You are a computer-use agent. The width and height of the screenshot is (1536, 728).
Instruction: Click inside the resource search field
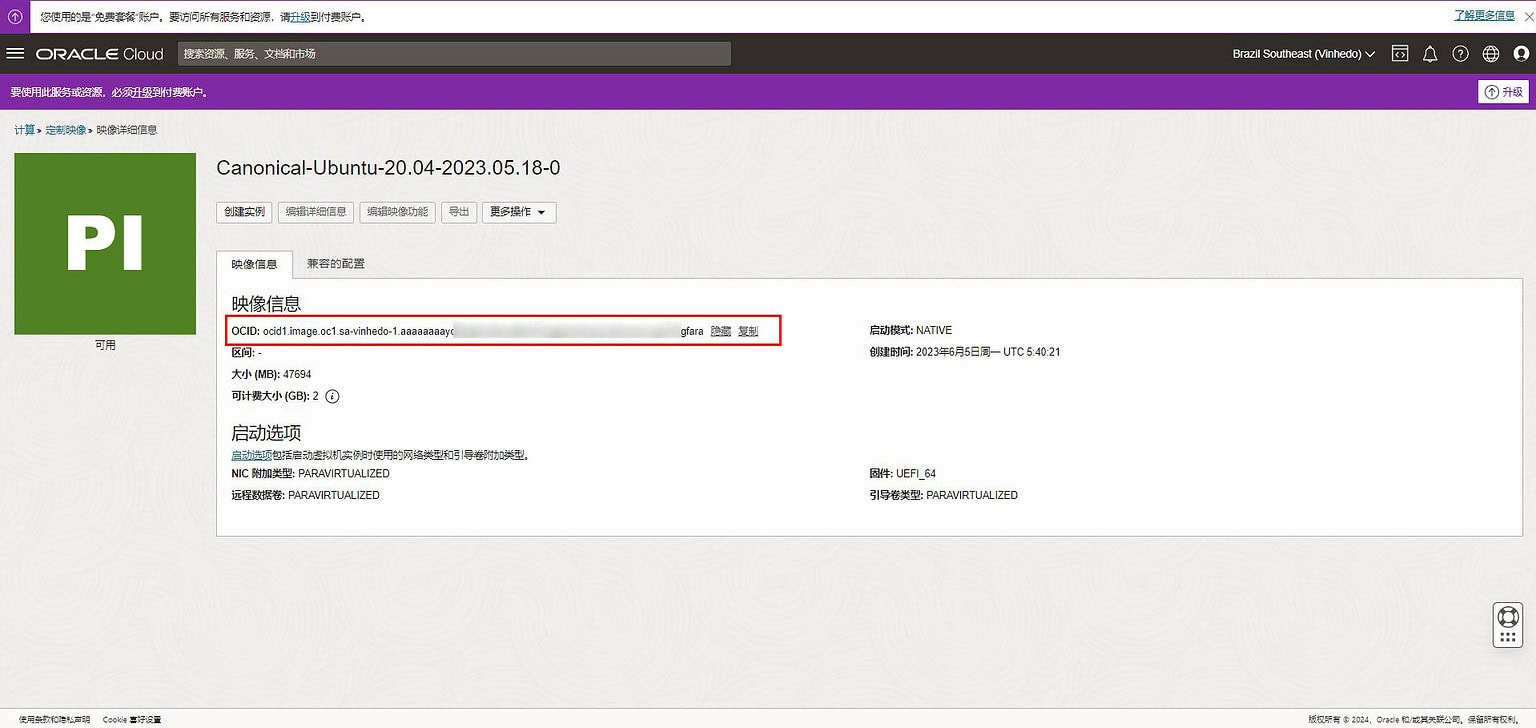point(450,53)
